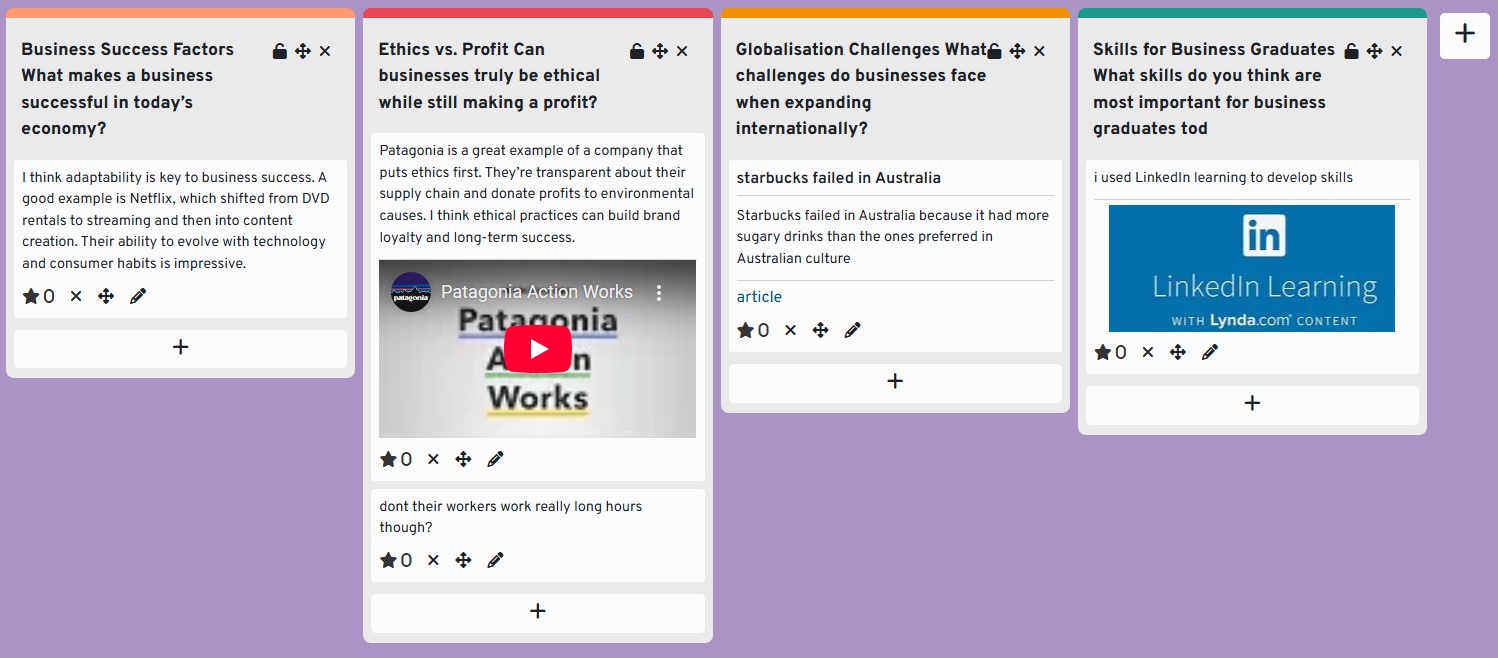Open the article link
Viewport: 1498px width, 658px height.
[759, 297]
